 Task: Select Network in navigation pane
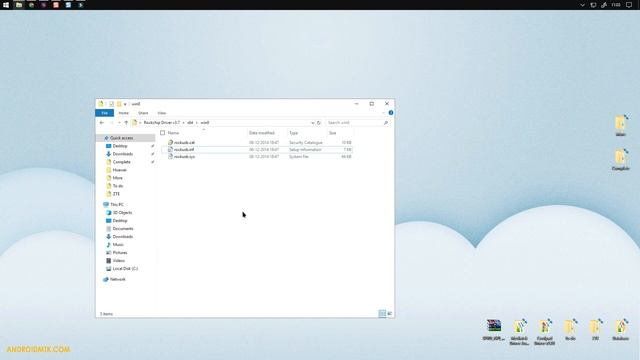pyautogui.click(x=117, y=279)
